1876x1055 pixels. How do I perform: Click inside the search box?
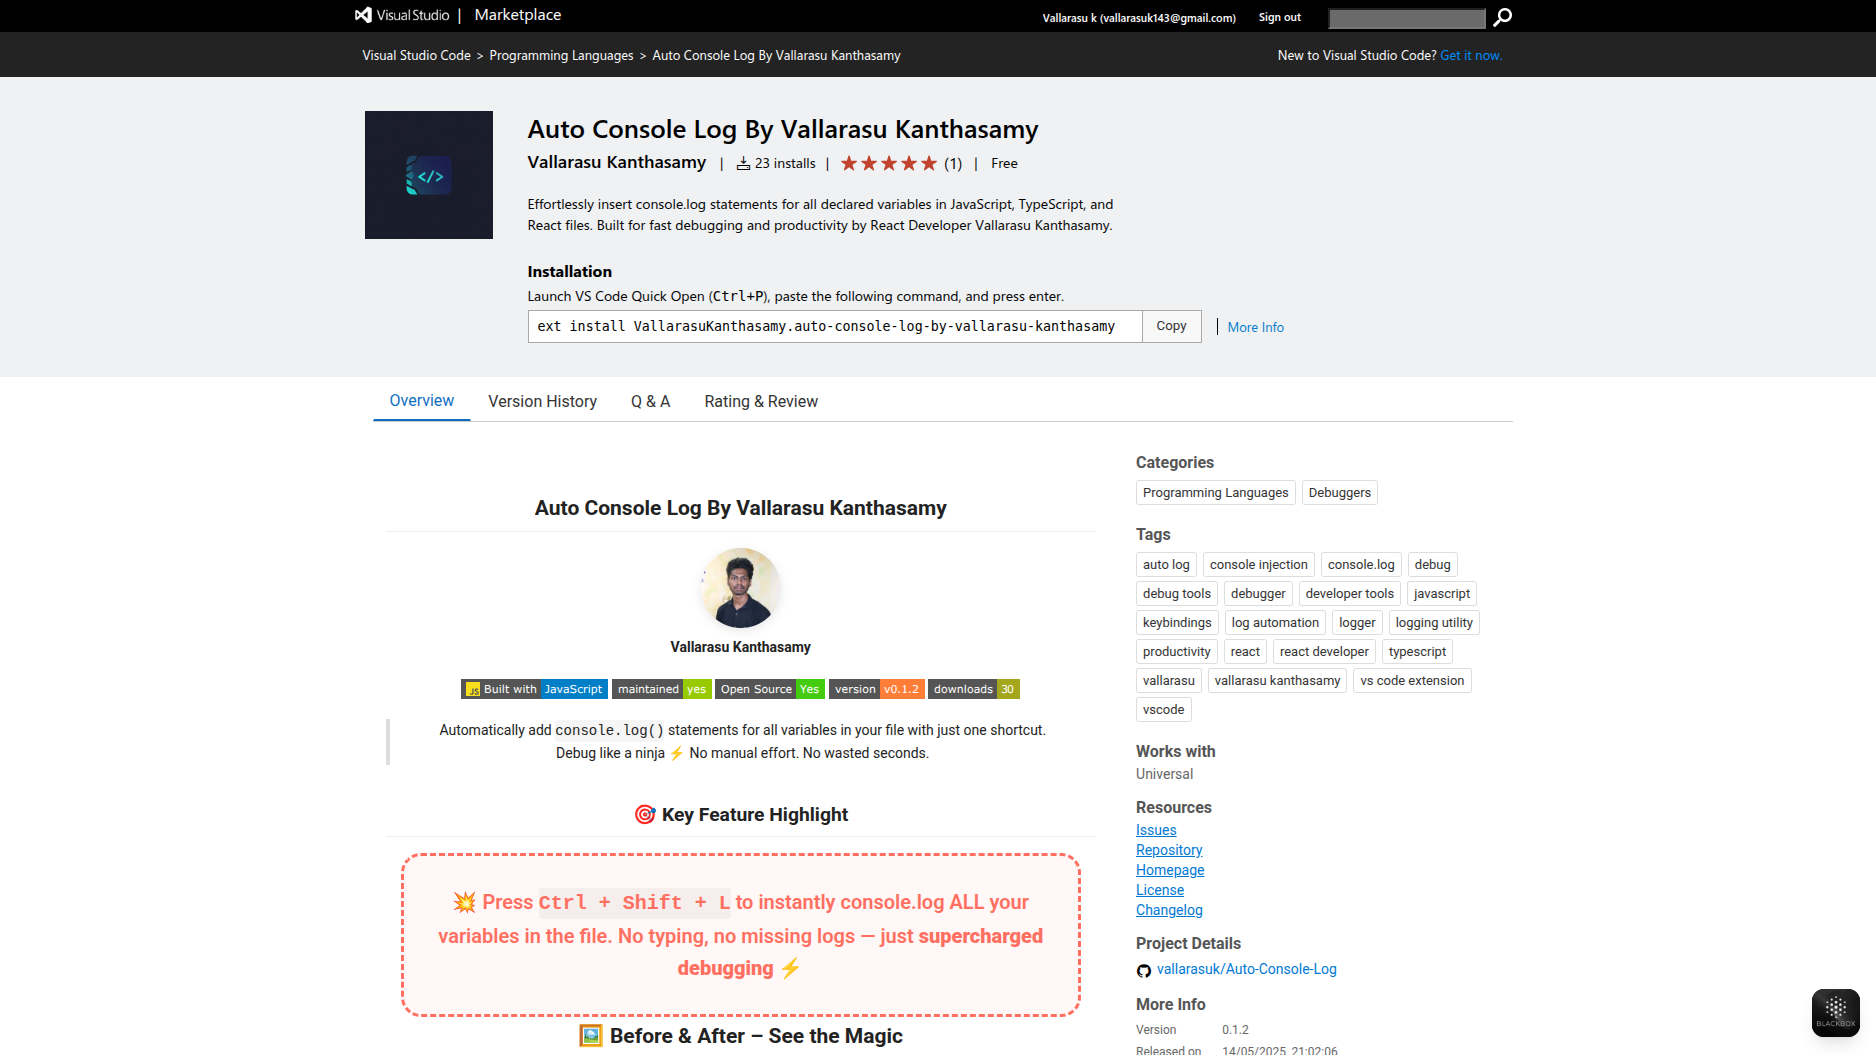pyautogui.click(x=1406, y=17)
